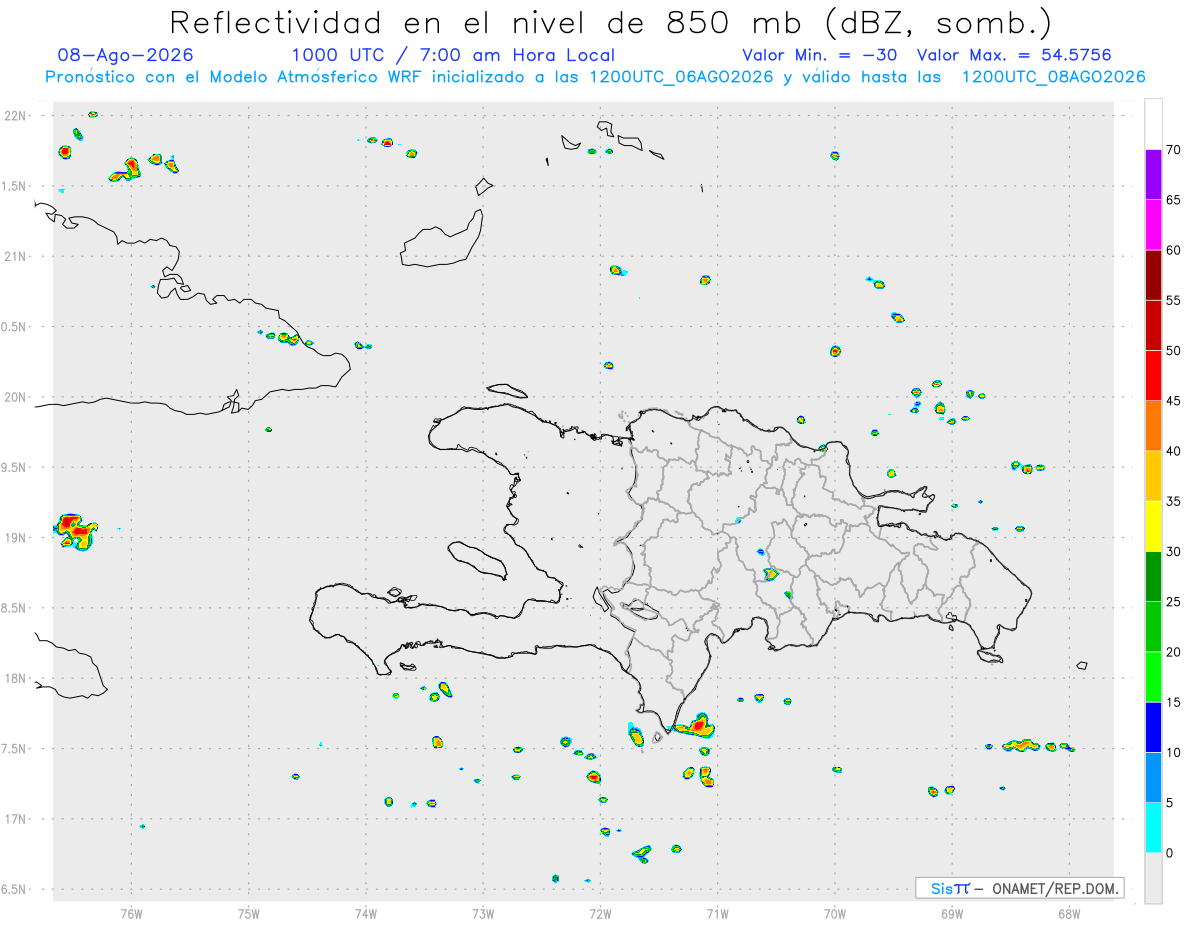The height and width of the screenshot is (927, 1200).
Task: Click the '40' colorbar tick label
Action: coord(1173,451)
